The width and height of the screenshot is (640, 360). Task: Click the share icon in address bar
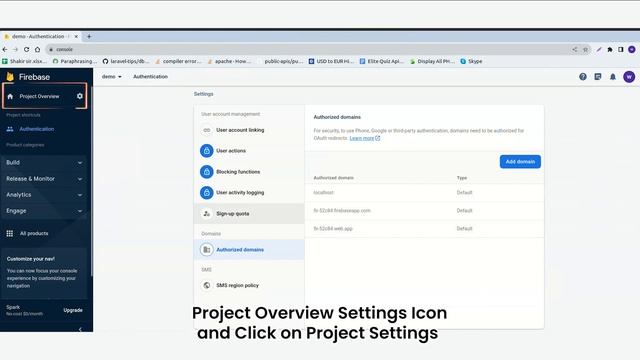point(575,49)
